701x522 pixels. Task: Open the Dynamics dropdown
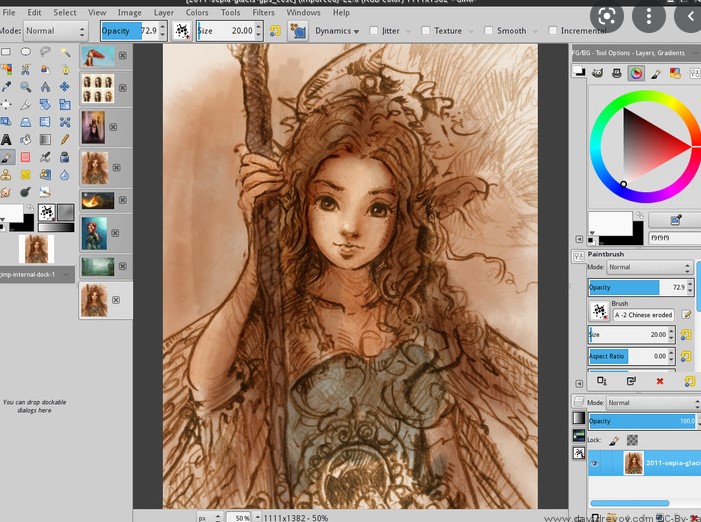(337, 31)
